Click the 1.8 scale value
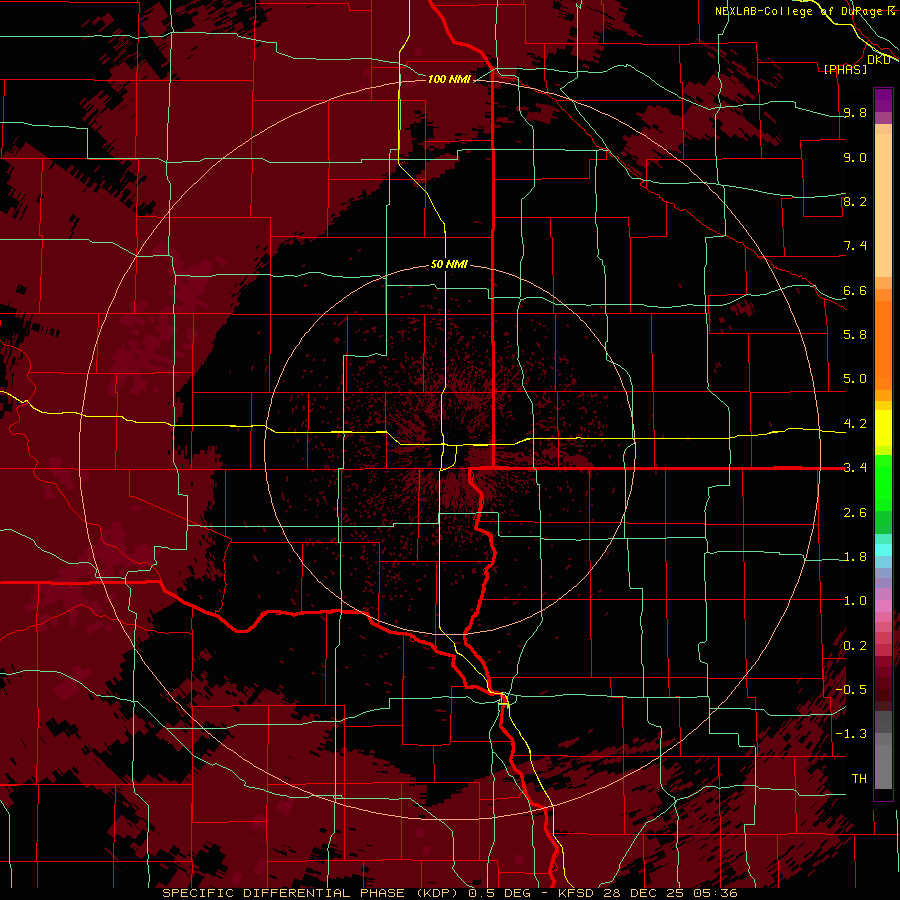The width and height of the screenshot is (900, 900). tap(855, 557)
